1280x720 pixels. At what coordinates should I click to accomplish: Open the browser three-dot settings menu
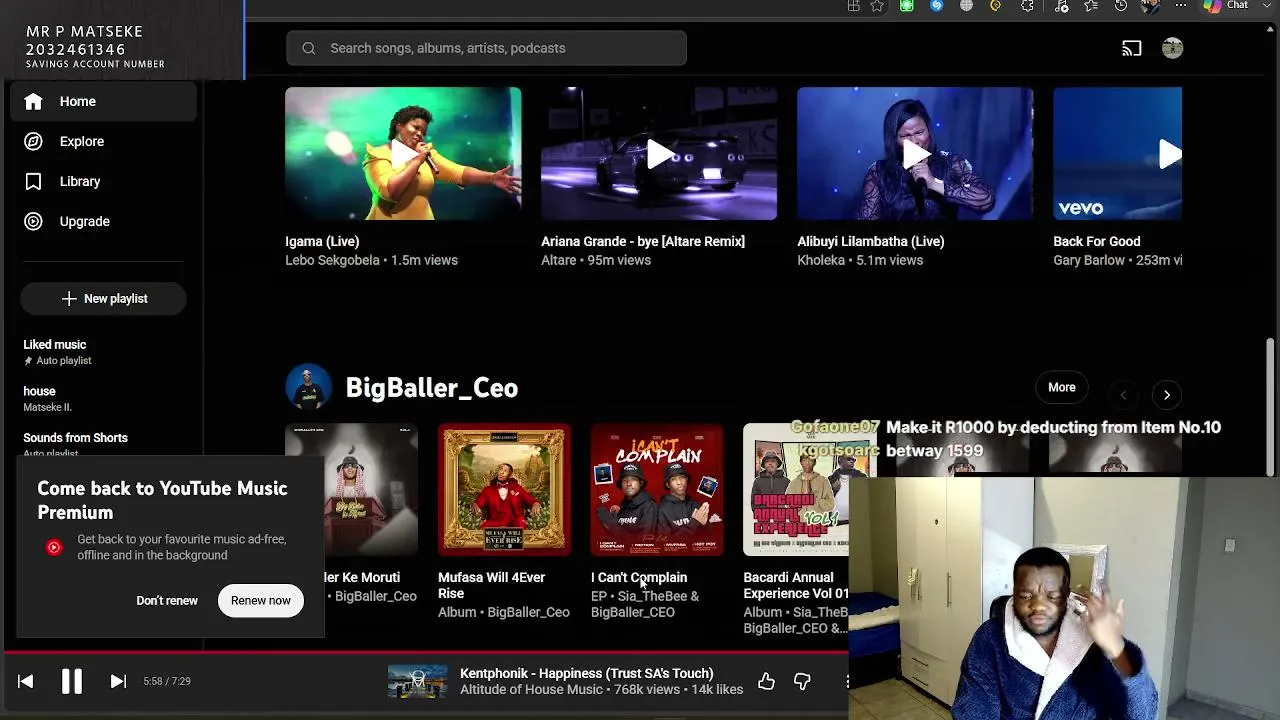1181,6
